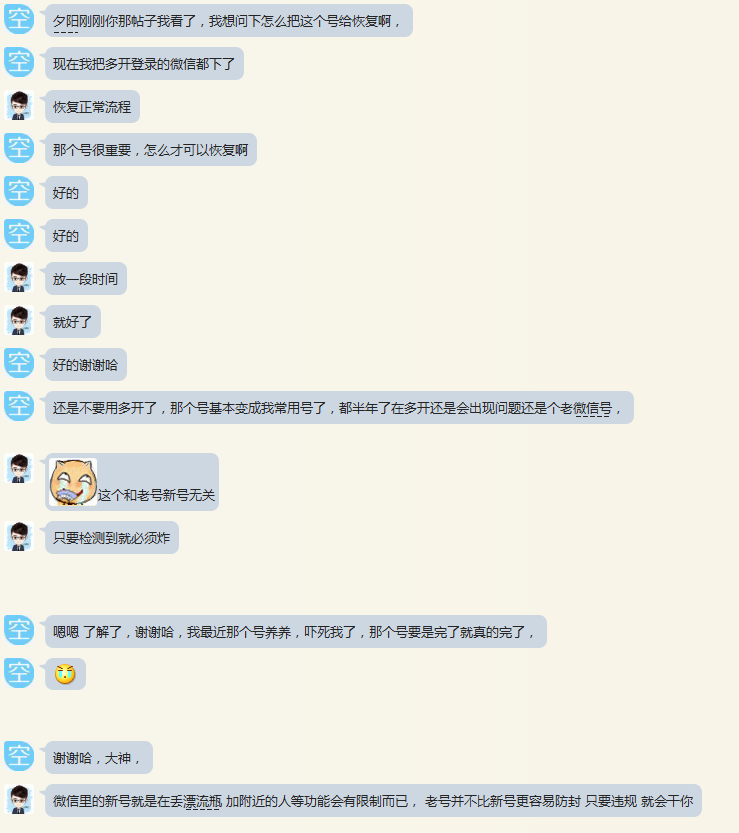Click the avatar beside '放一段时间' message

pos(19,277)
